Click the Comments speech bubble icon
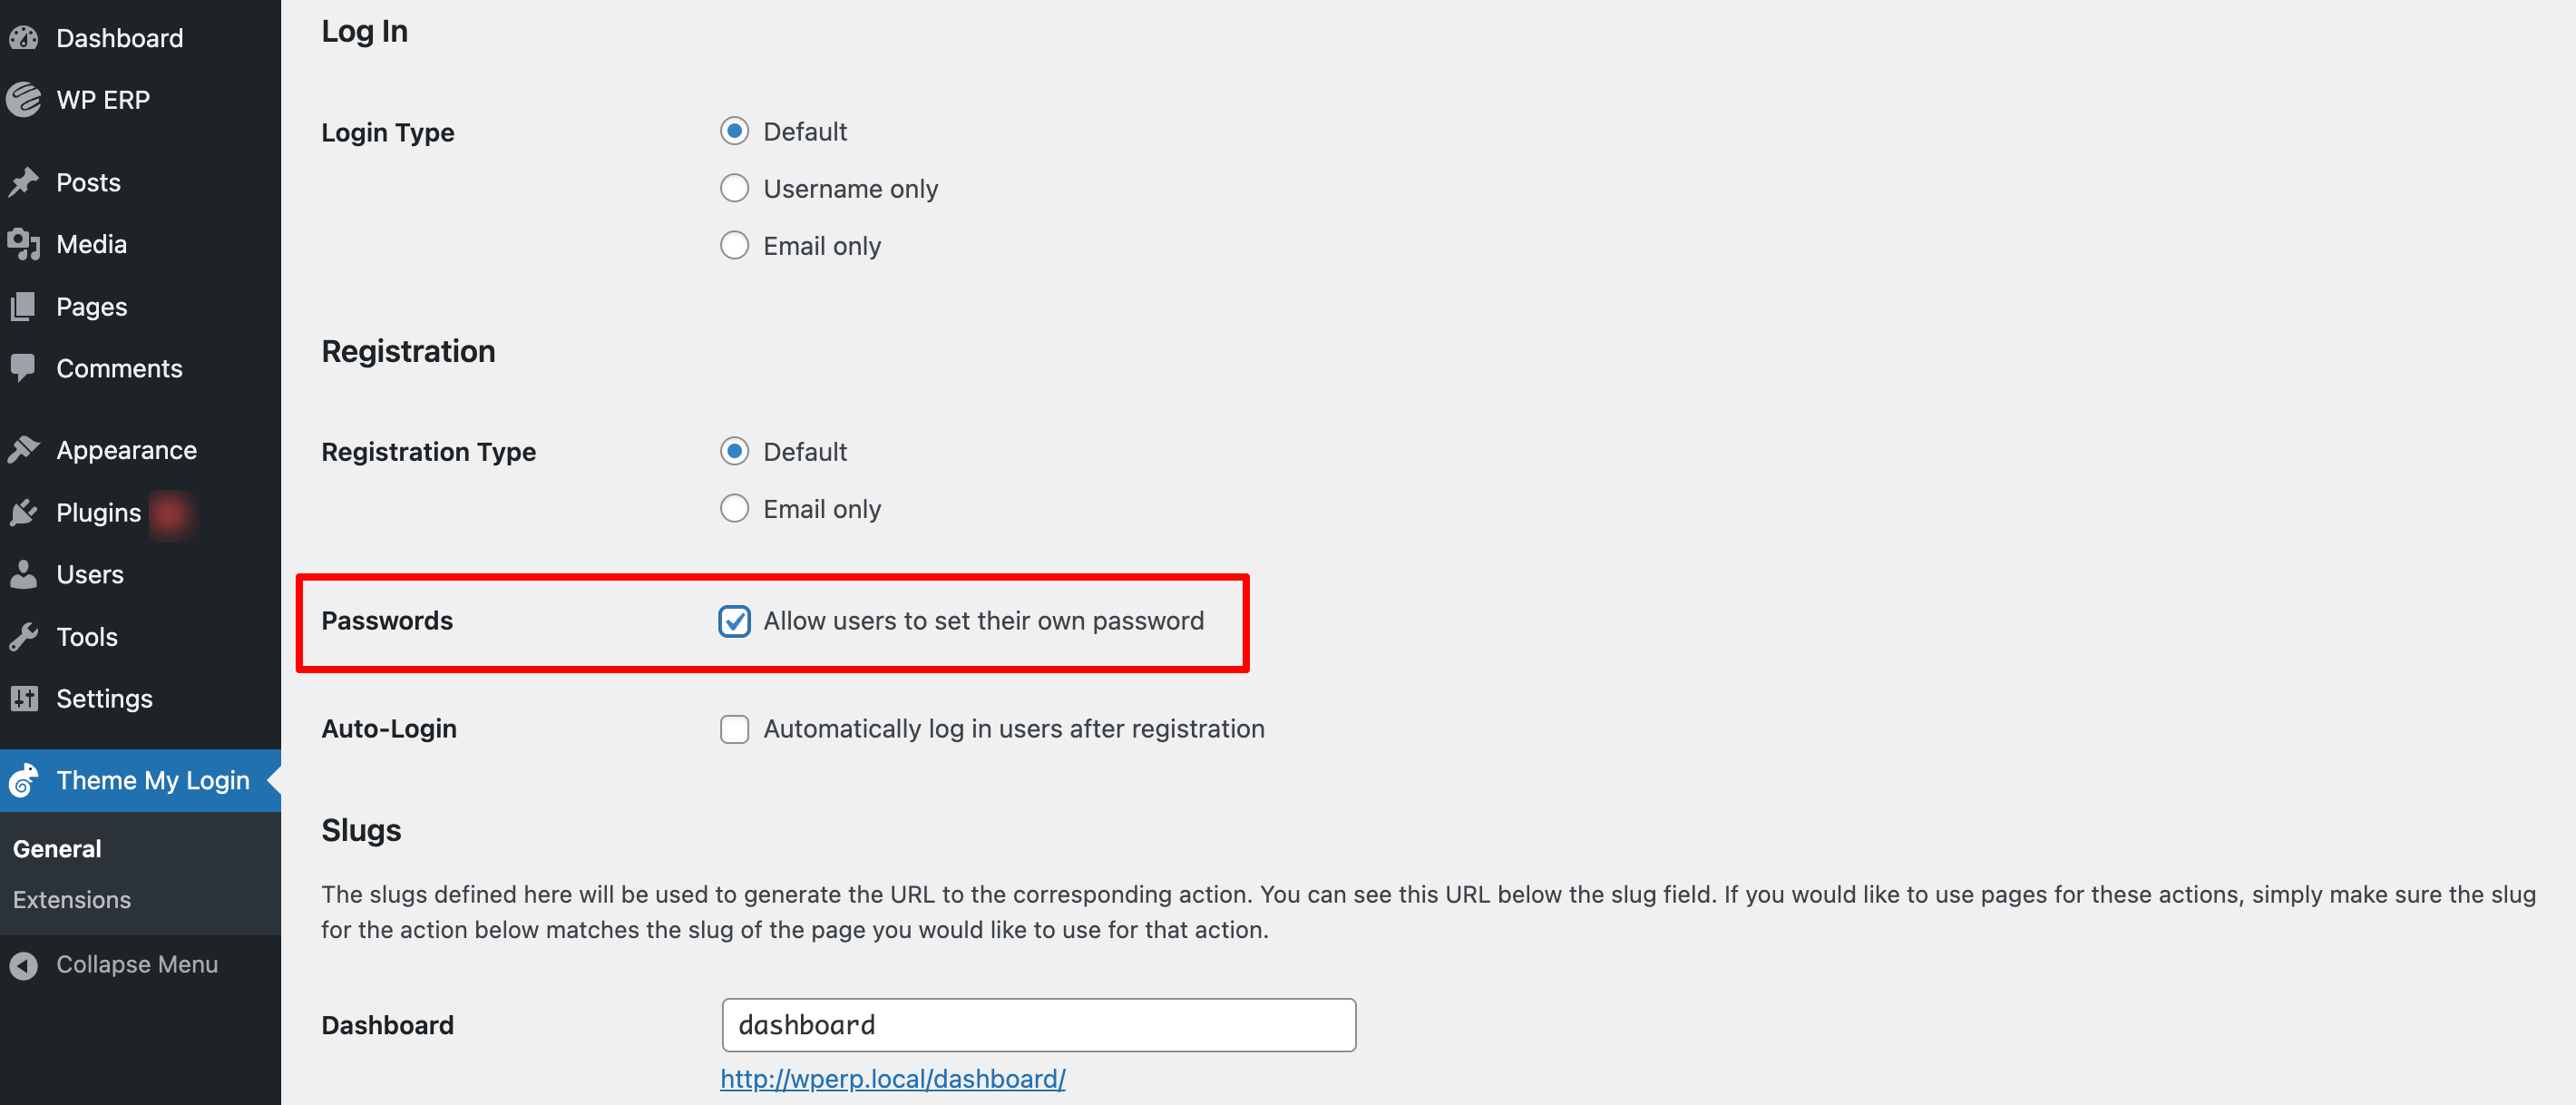Viewport: 2576px width, 1105px height. pos(24,368)
